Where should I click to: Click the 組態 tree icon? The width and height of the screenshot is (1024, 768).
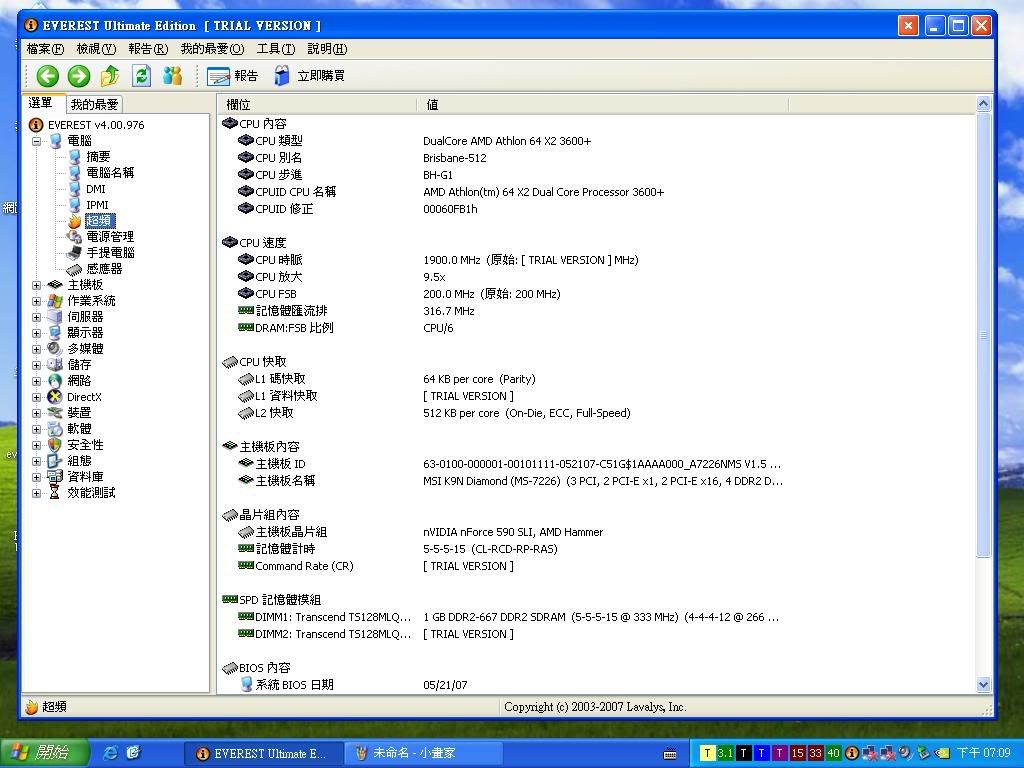click(x=55, y=461)
